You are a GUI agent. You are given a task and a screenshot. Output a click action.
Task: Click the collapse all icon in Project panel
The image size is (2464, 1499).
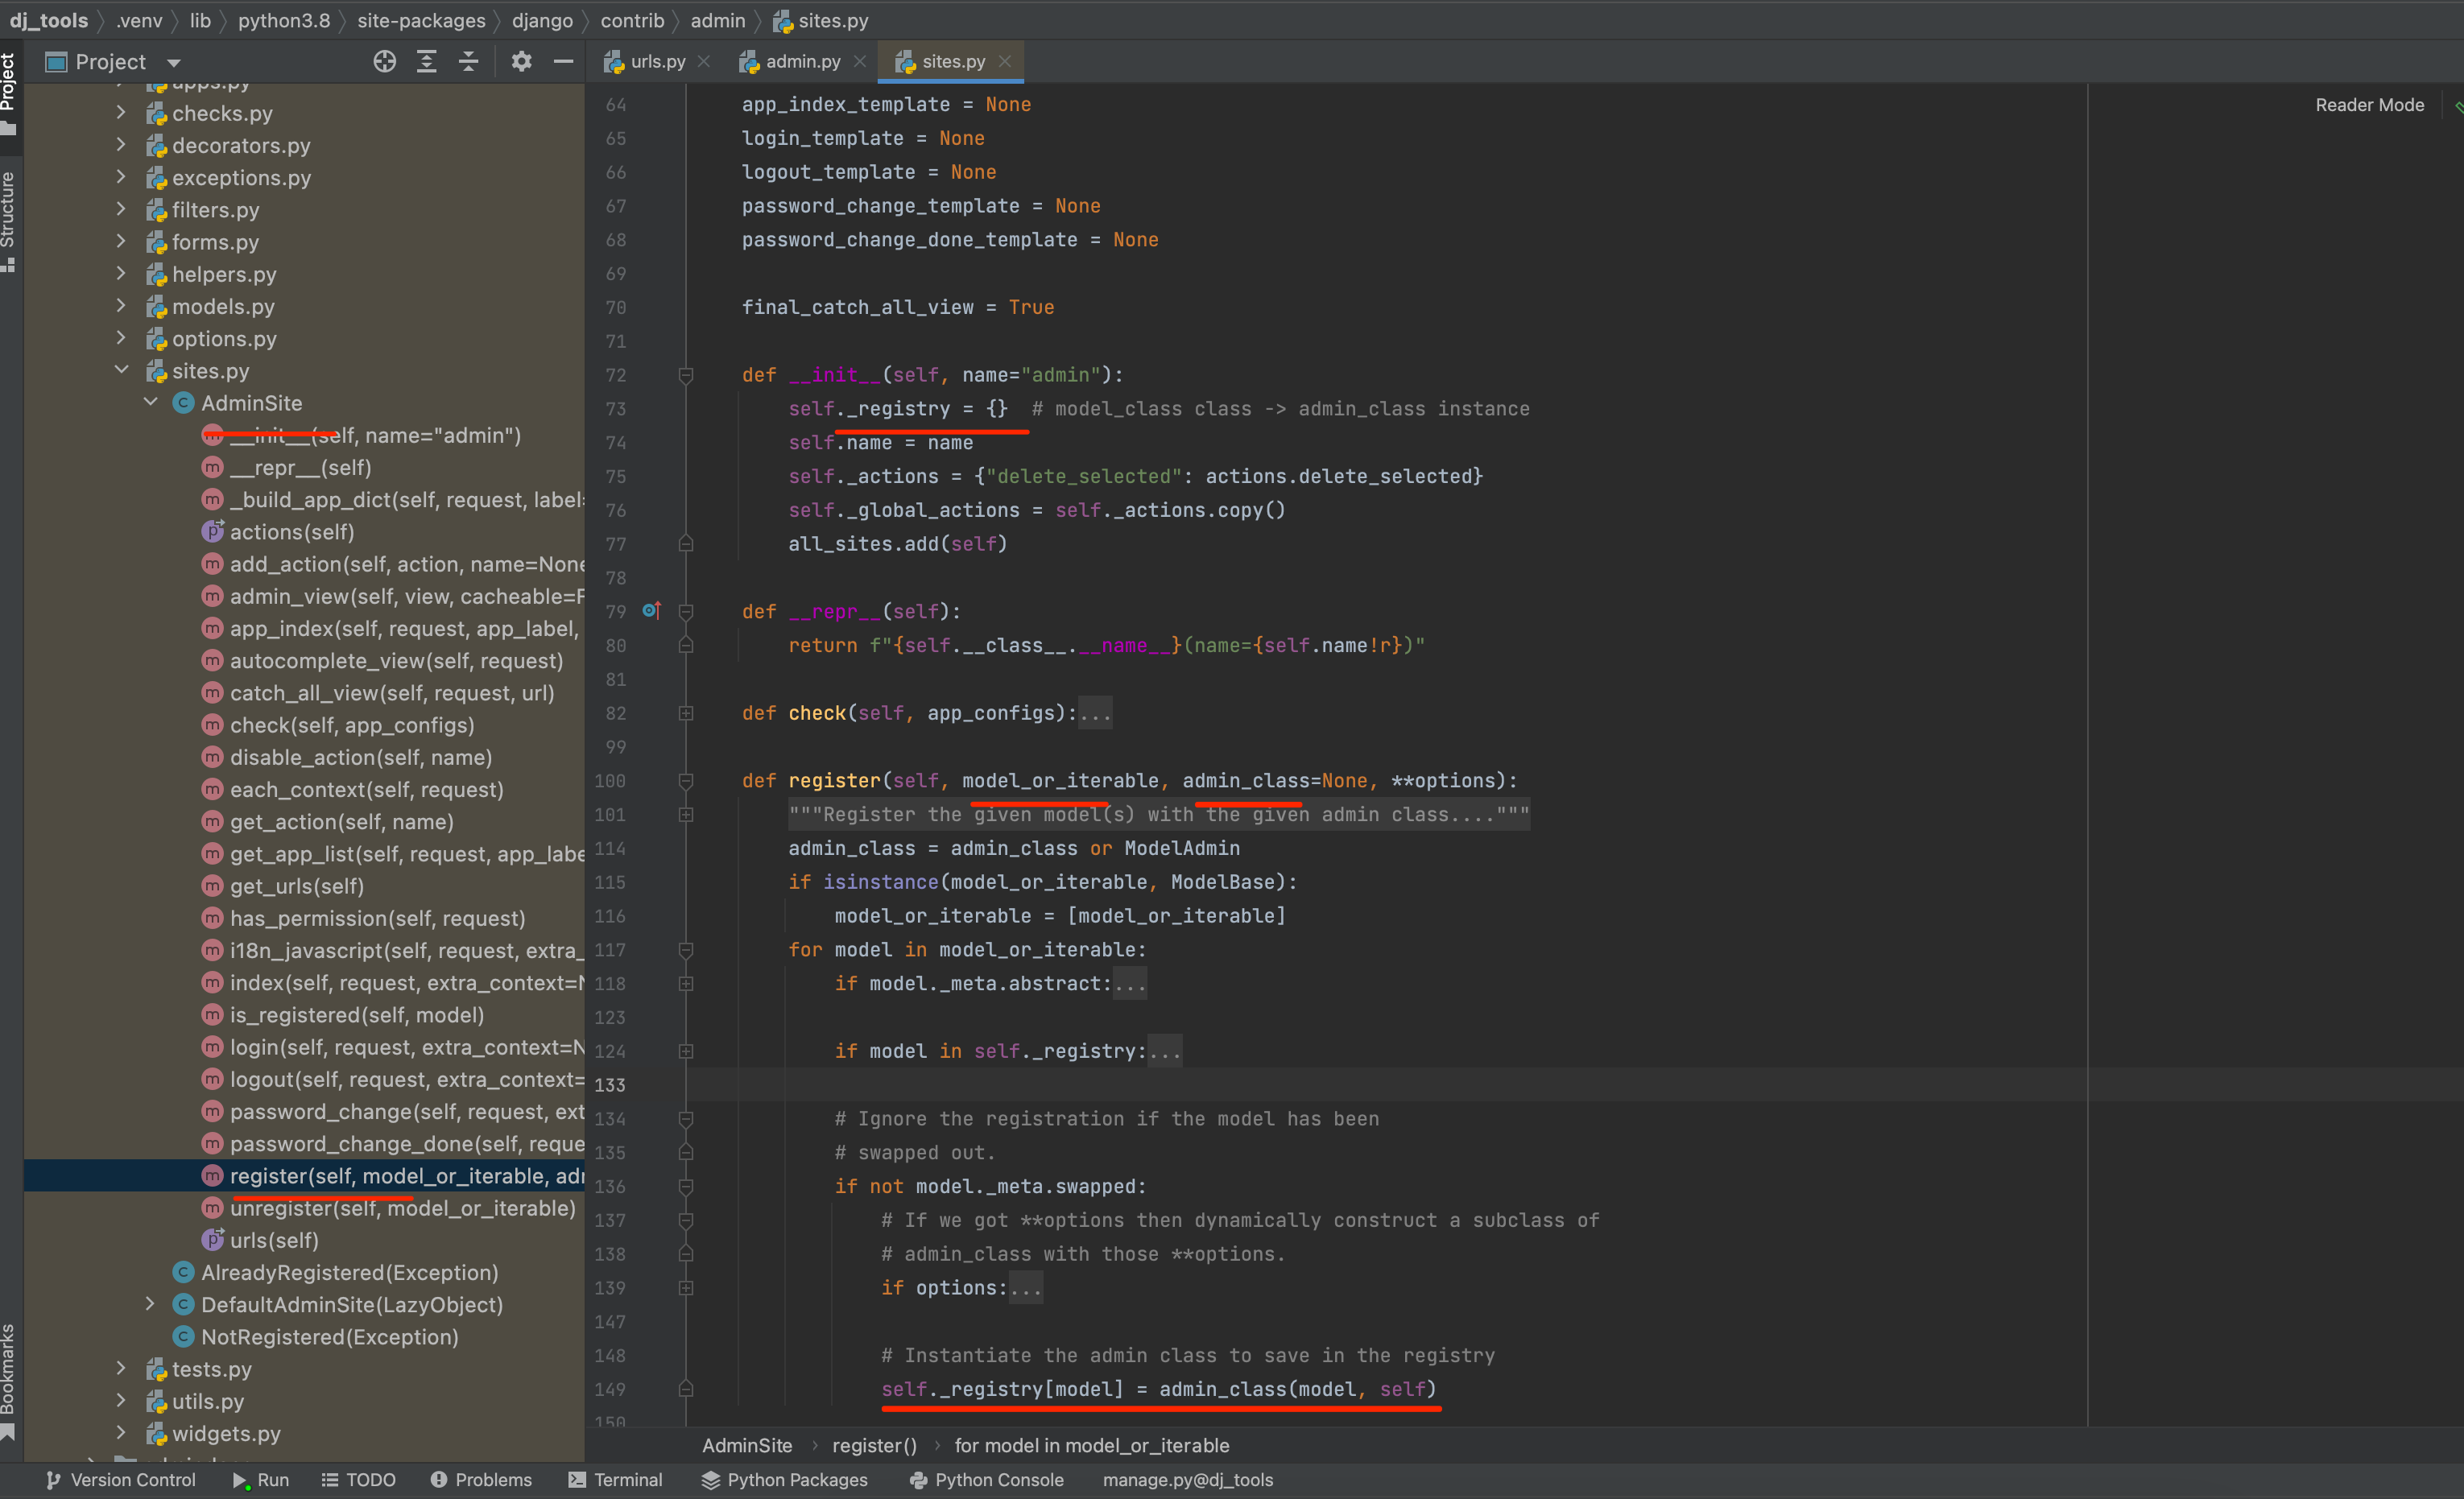pos(469,62)
